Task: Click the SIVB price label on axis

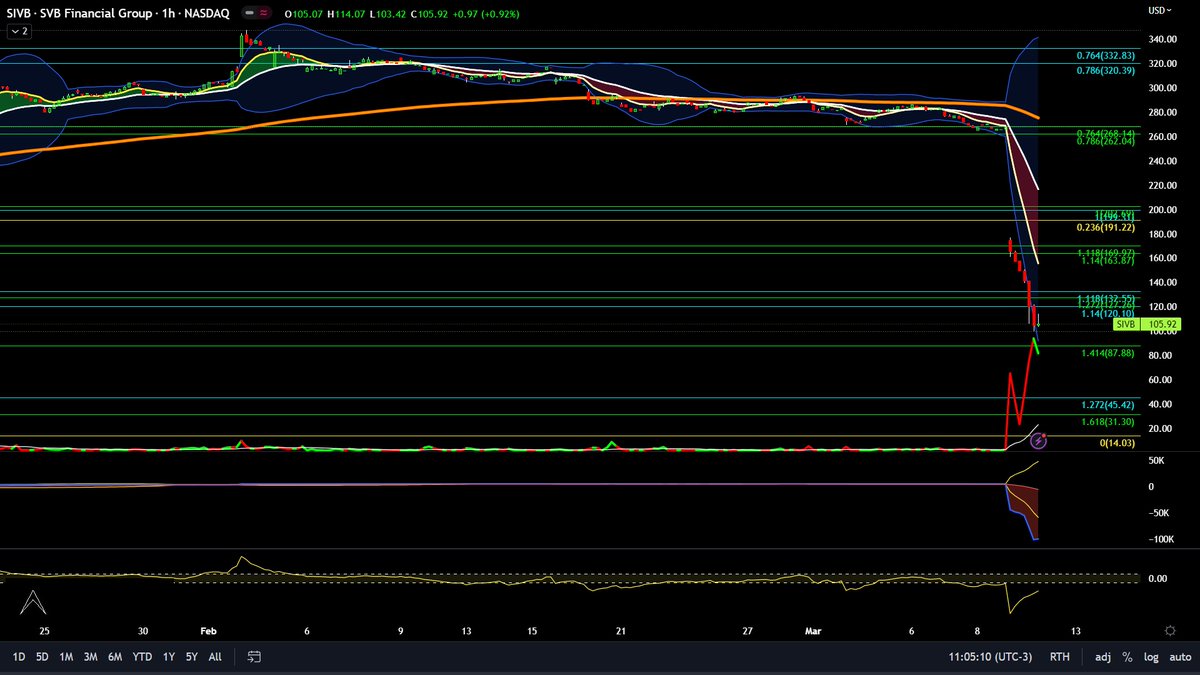Action: click(x=1125, y=324)
